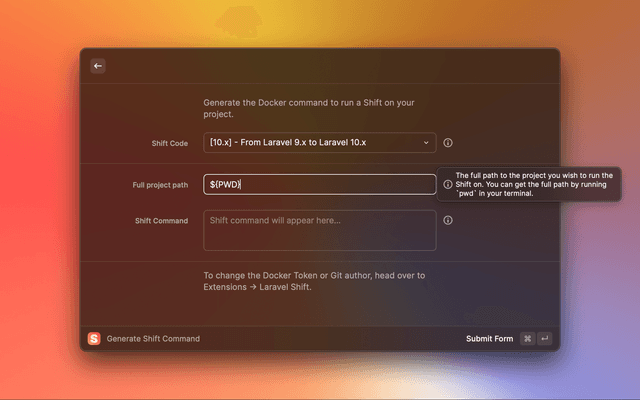Viewport: 640px width, 400px height.
Task: Click the Generate the Docker command description
Action: point(310,108)
